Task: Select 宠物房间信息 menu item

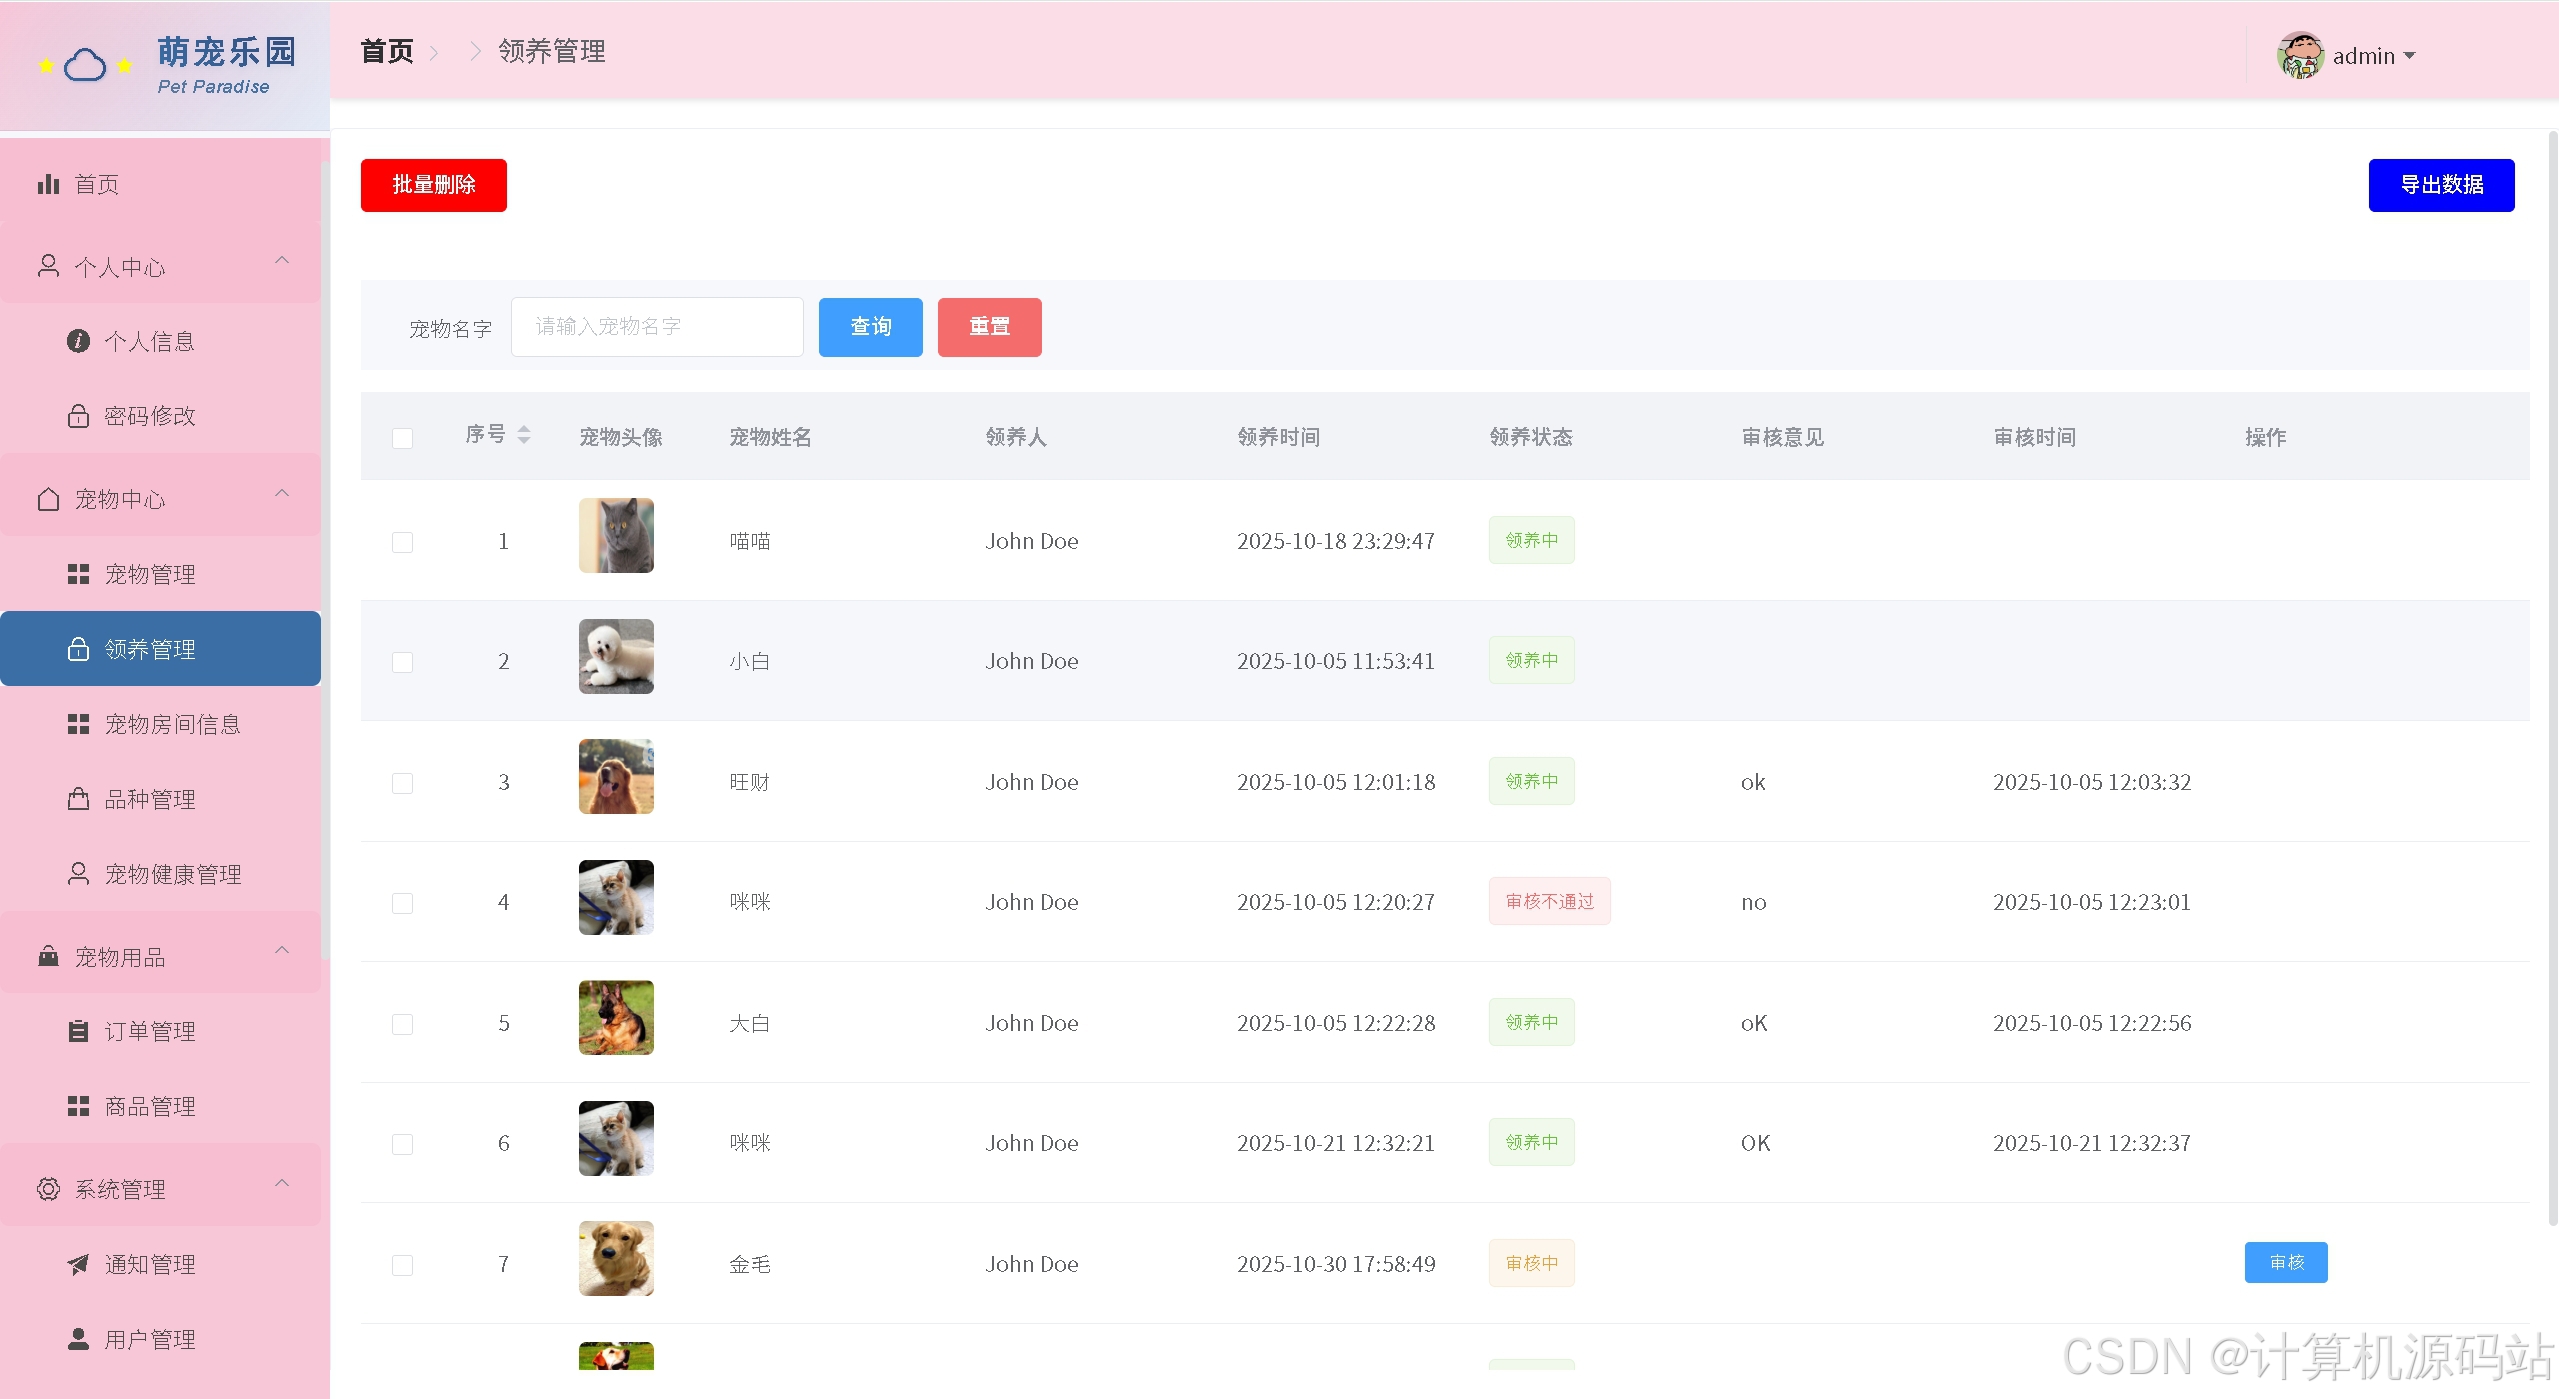Action: point(160,724)
